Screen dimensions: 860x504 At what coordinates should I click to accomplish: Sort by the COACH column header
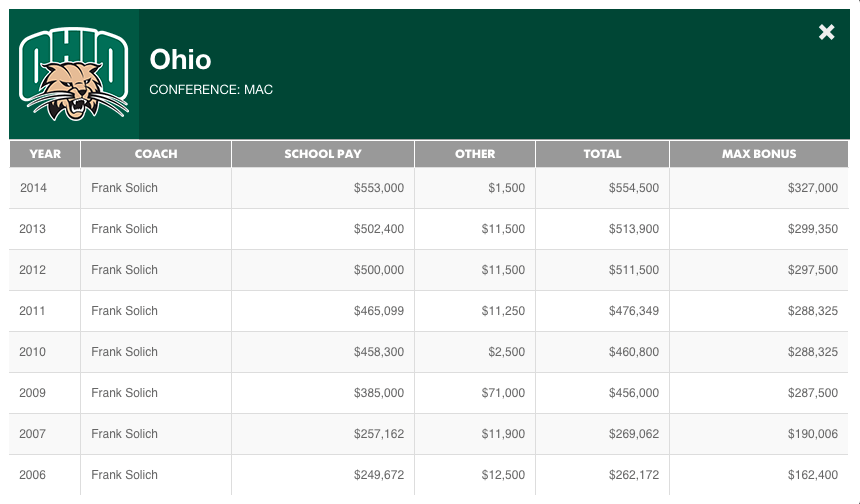pyautogui.click(x=156, y=154)
